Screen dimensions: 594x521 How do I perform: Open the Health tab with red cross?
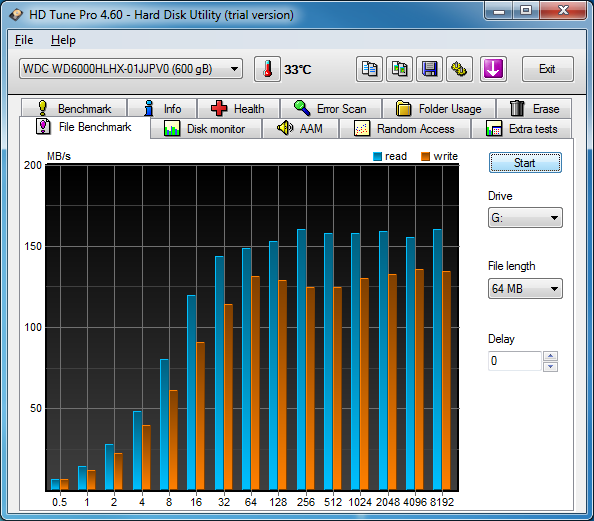[239, 109]
